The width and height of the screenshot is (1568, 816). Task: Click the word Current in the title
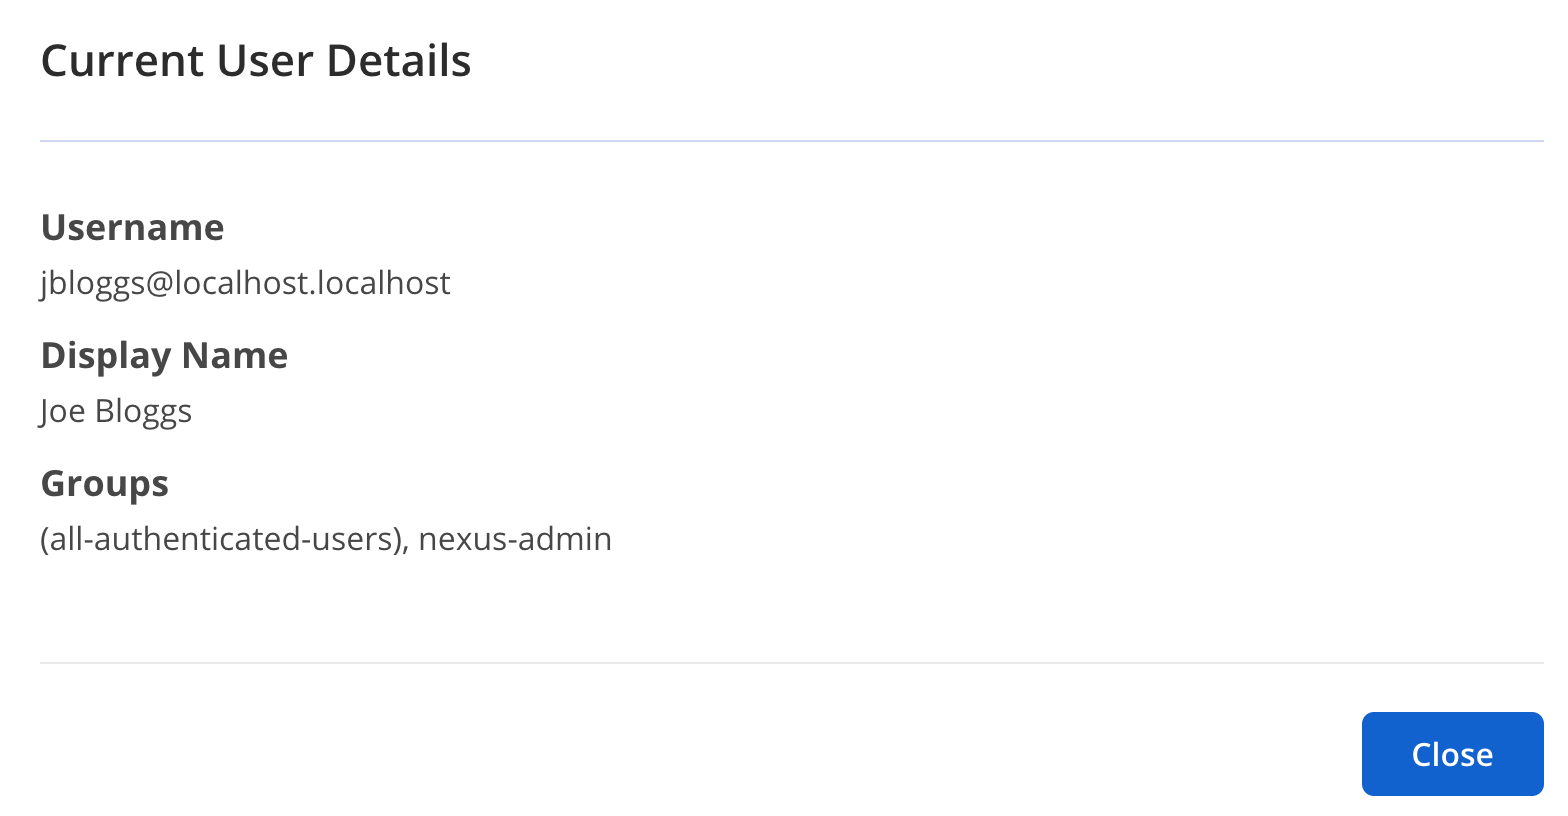click(x=122, y=61)
